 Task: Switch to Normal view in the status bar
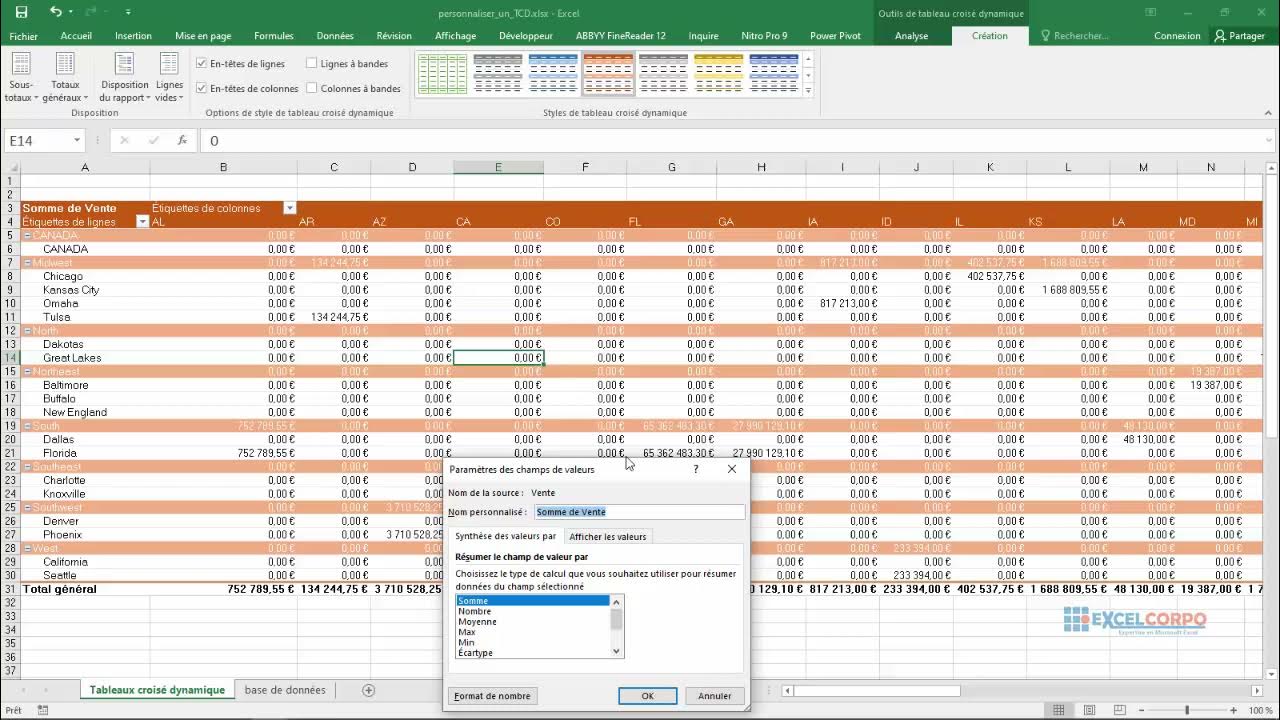tap(1059, 710)
